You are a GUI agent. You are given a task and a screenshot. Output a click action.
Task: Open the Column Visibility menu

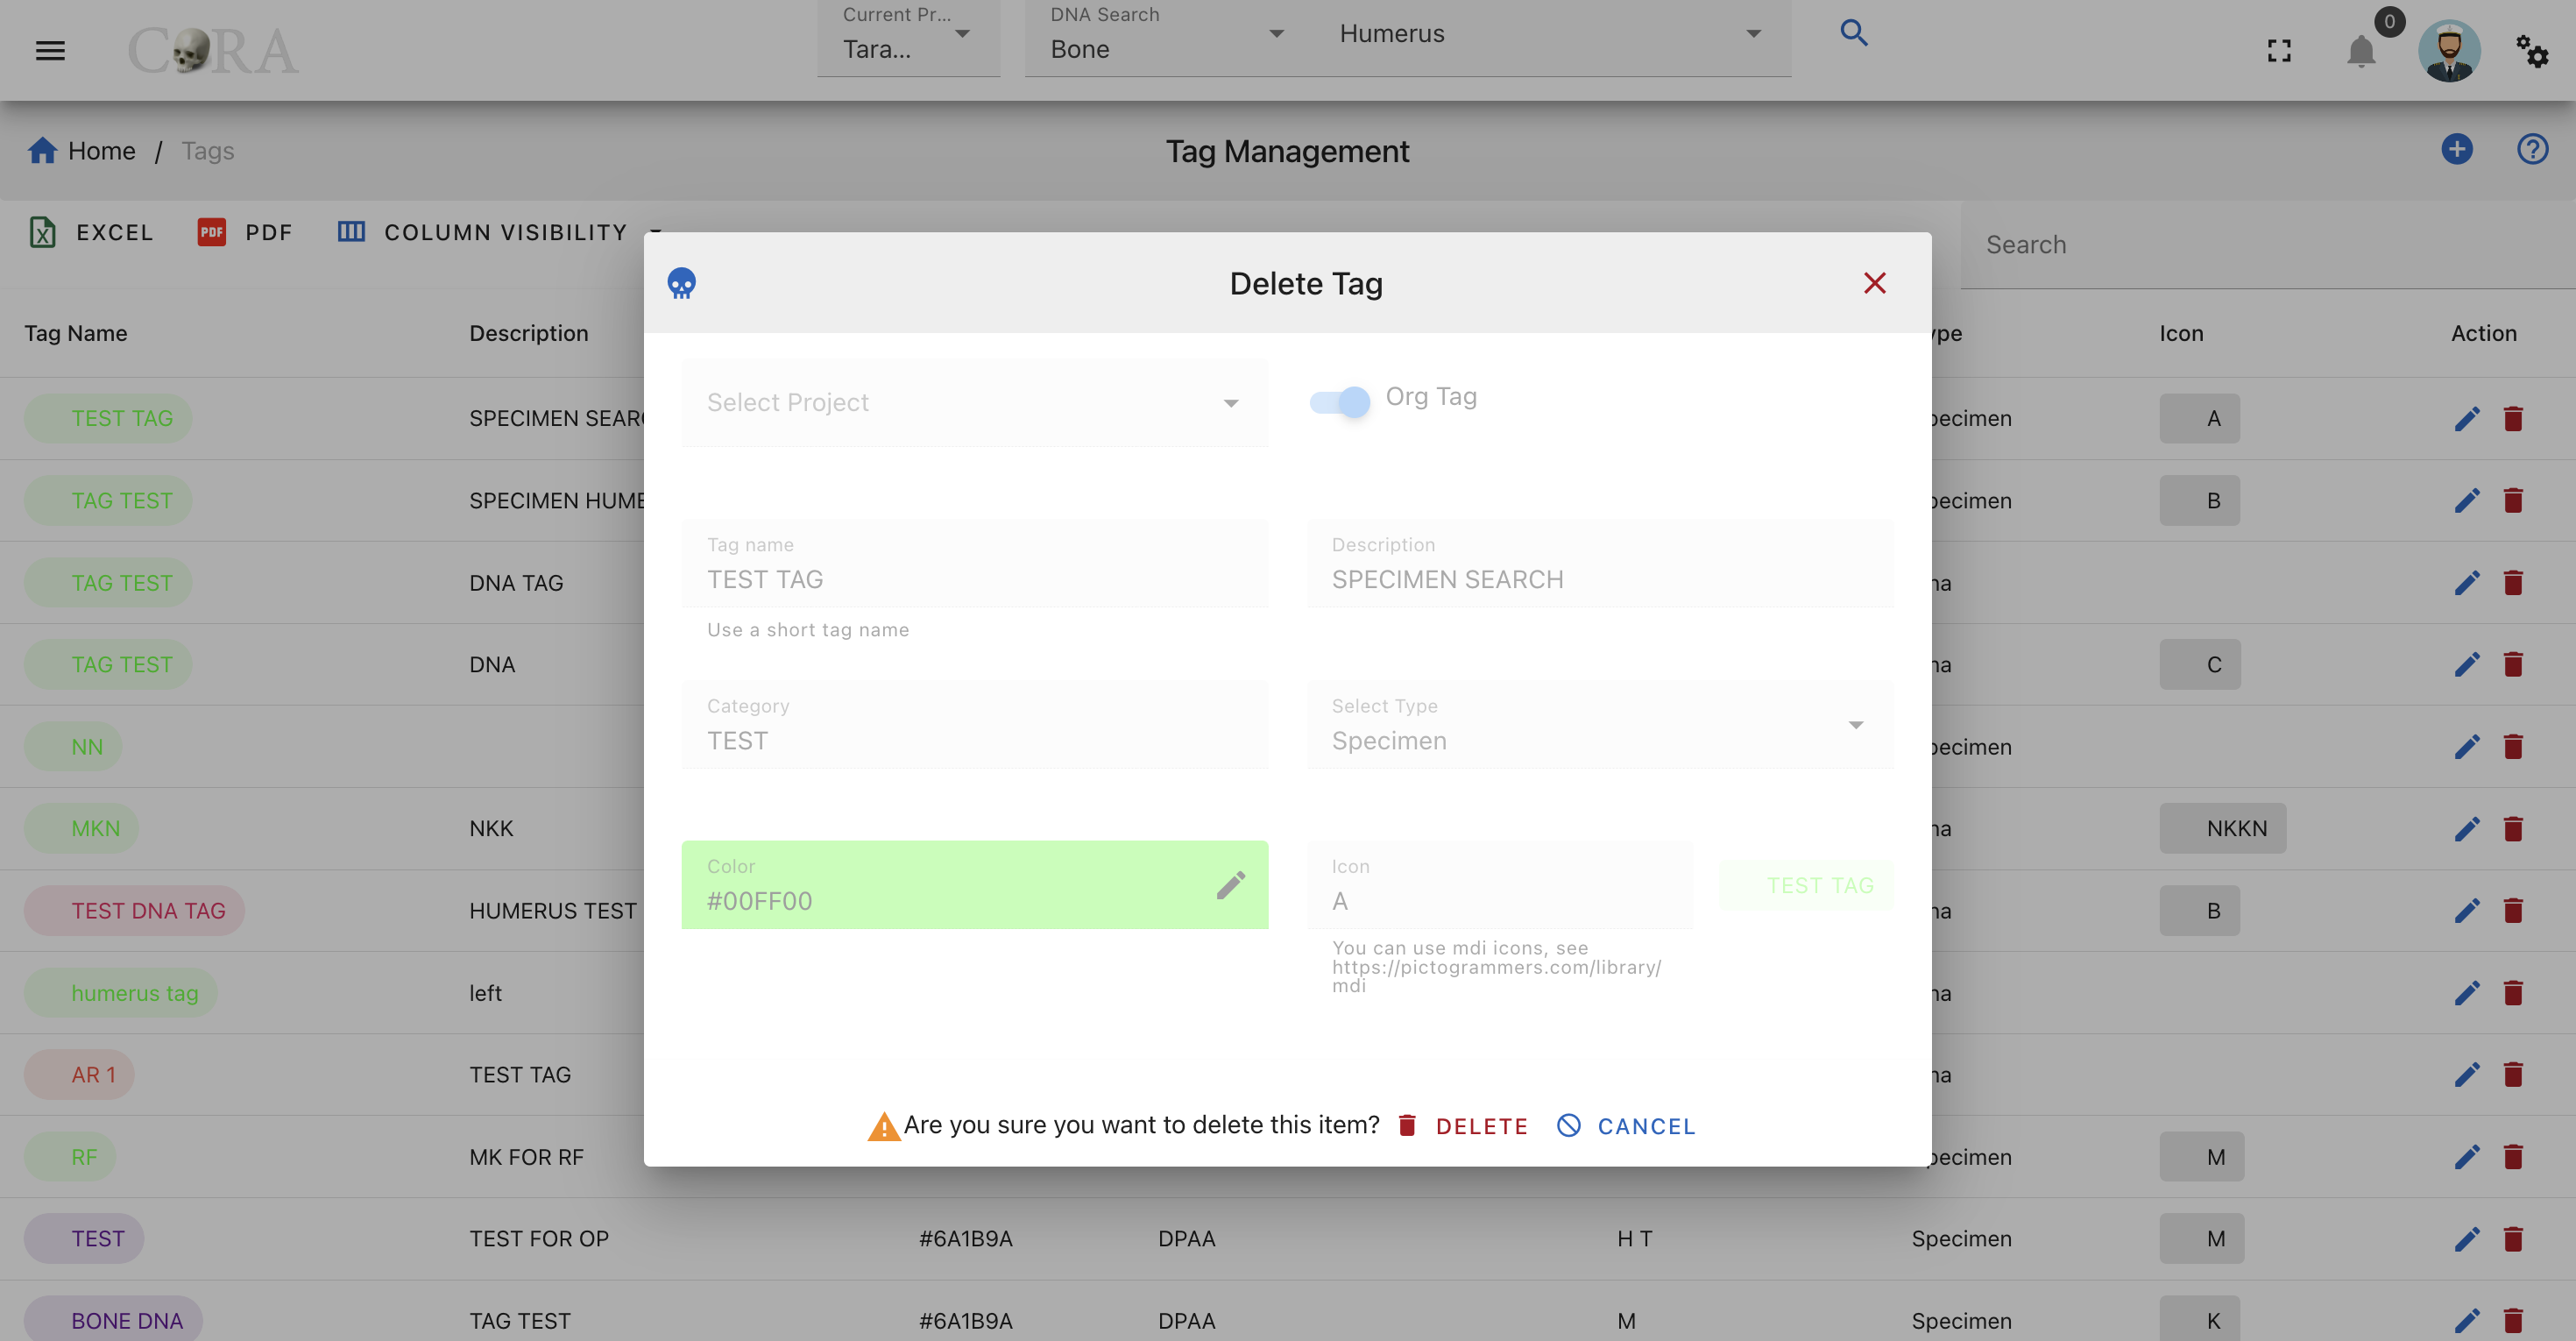click(x=499, y=232)
